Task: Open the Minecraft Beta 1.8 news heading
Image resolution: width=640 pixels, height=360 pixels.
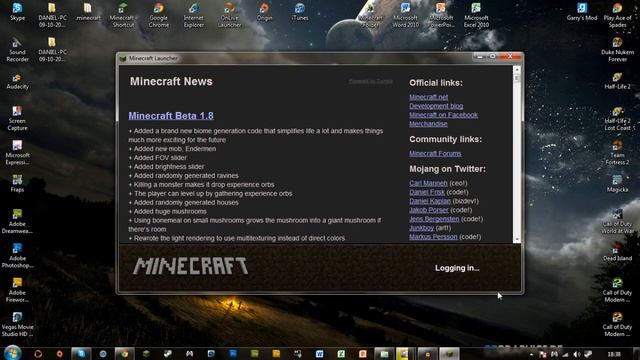Action: coord(171,116)
